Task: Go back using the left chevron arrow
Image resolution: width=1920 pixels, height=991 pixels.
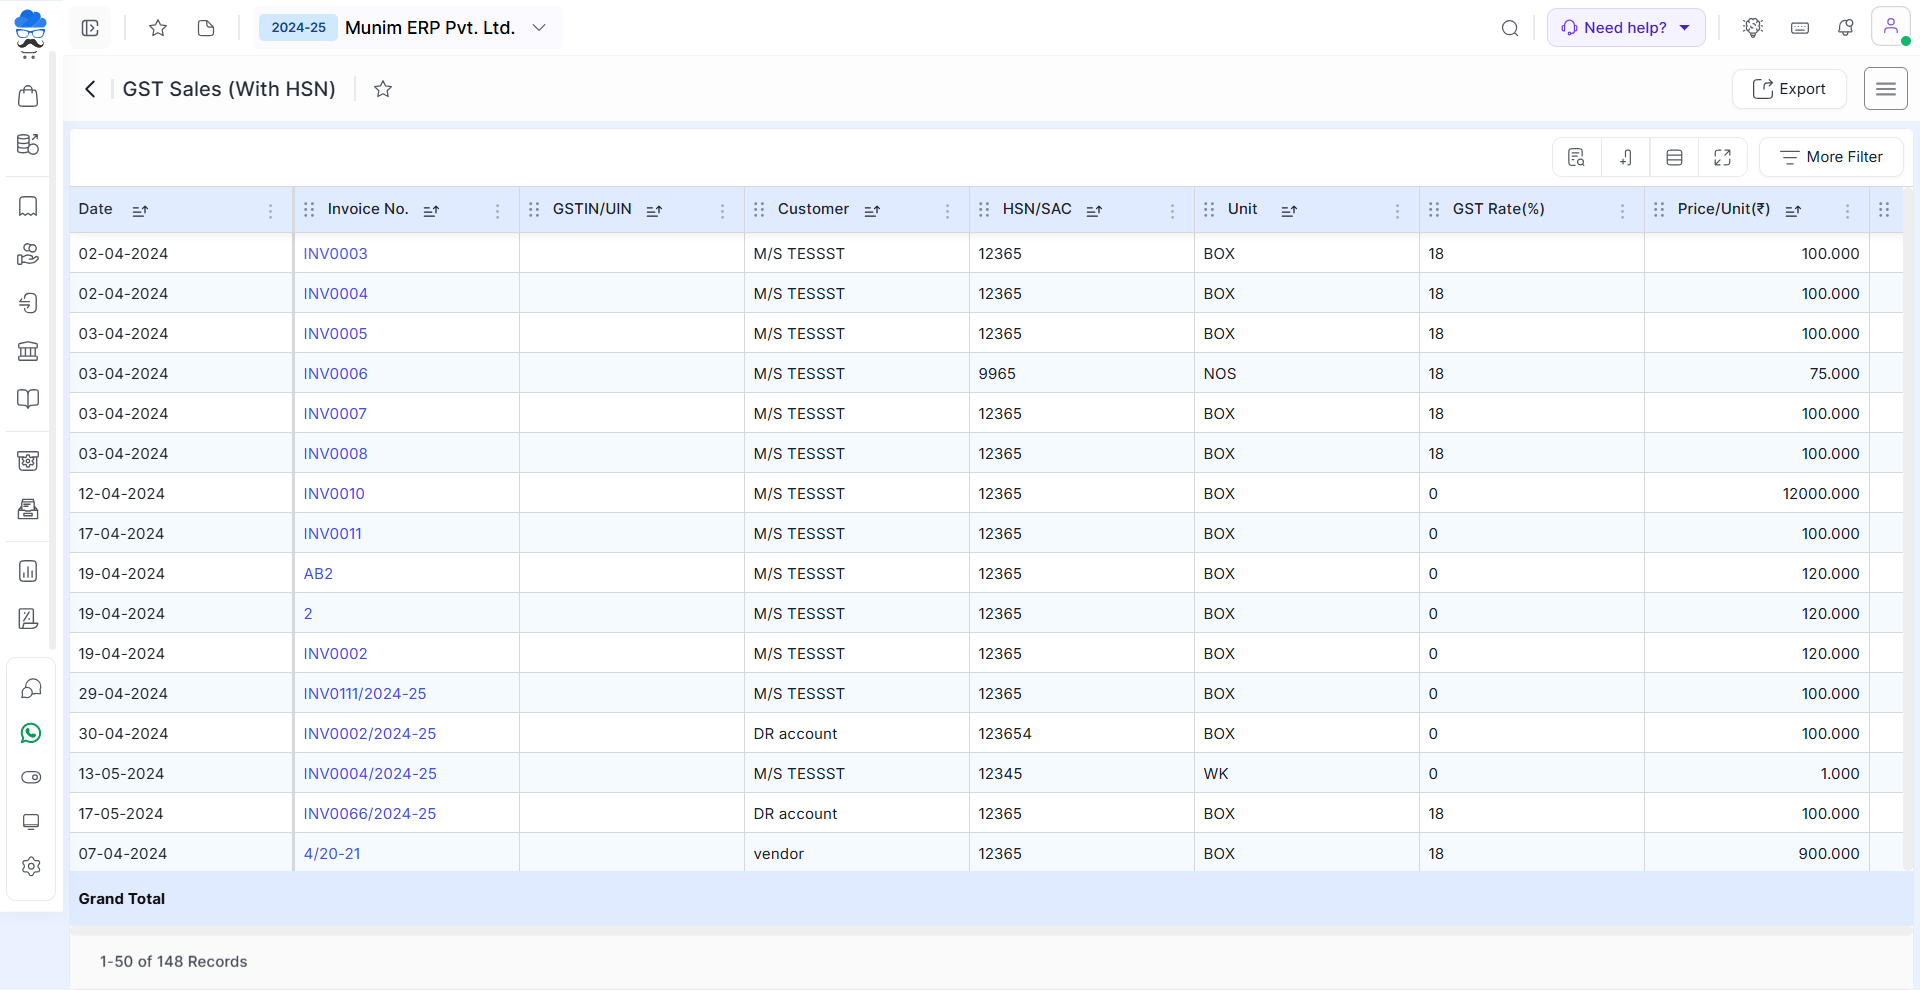Action: click(x=90, y=89)
